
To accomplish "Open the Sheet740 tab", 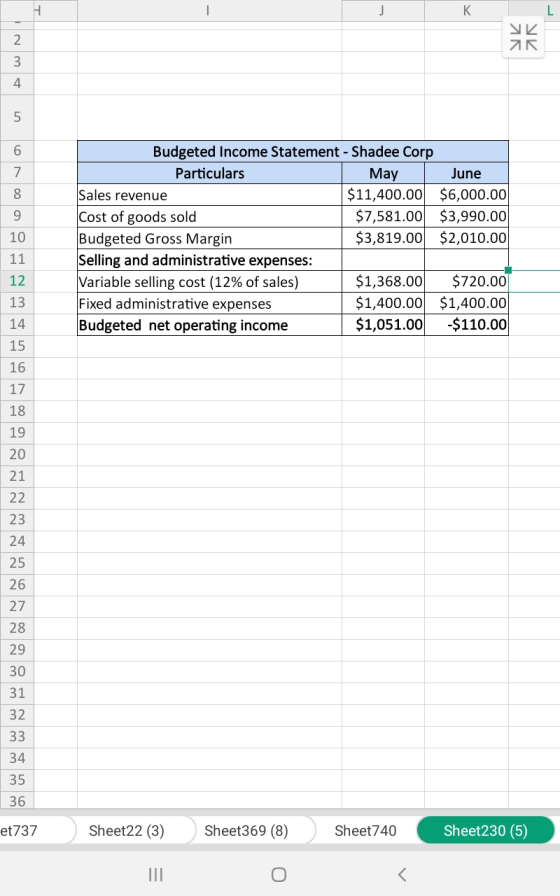I will 366,830.
